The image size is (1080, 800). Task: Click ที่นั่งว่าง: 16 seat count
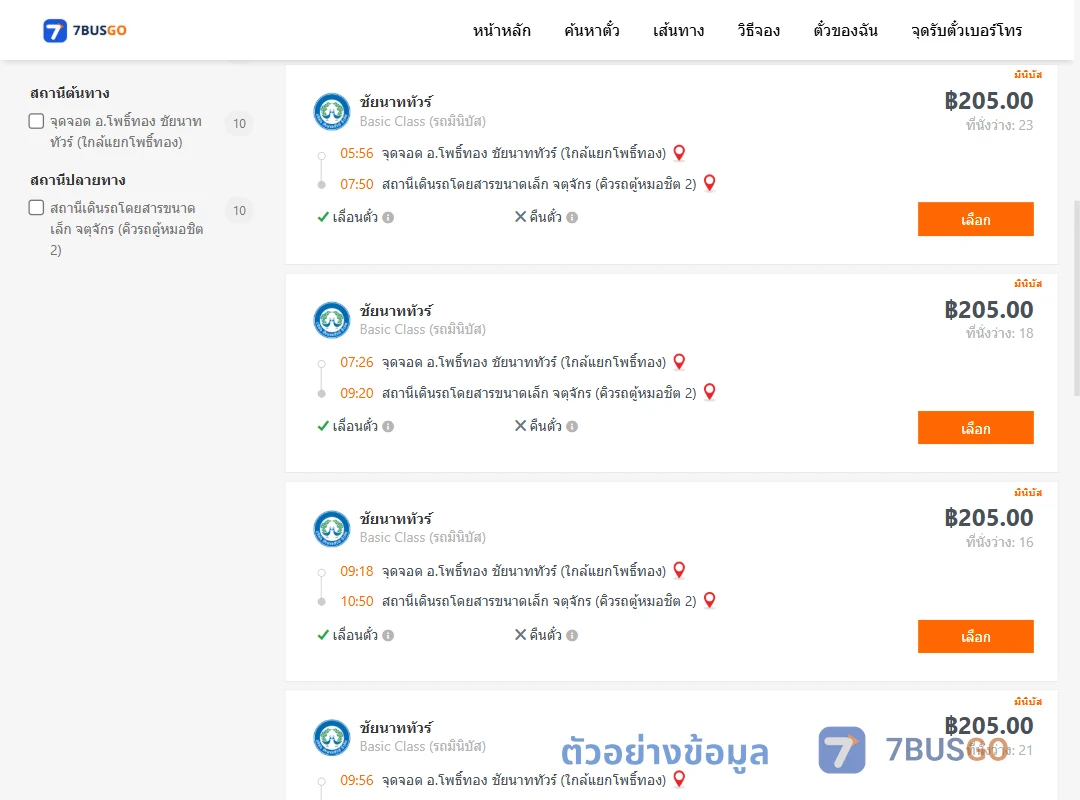click(x=999, y=542)
